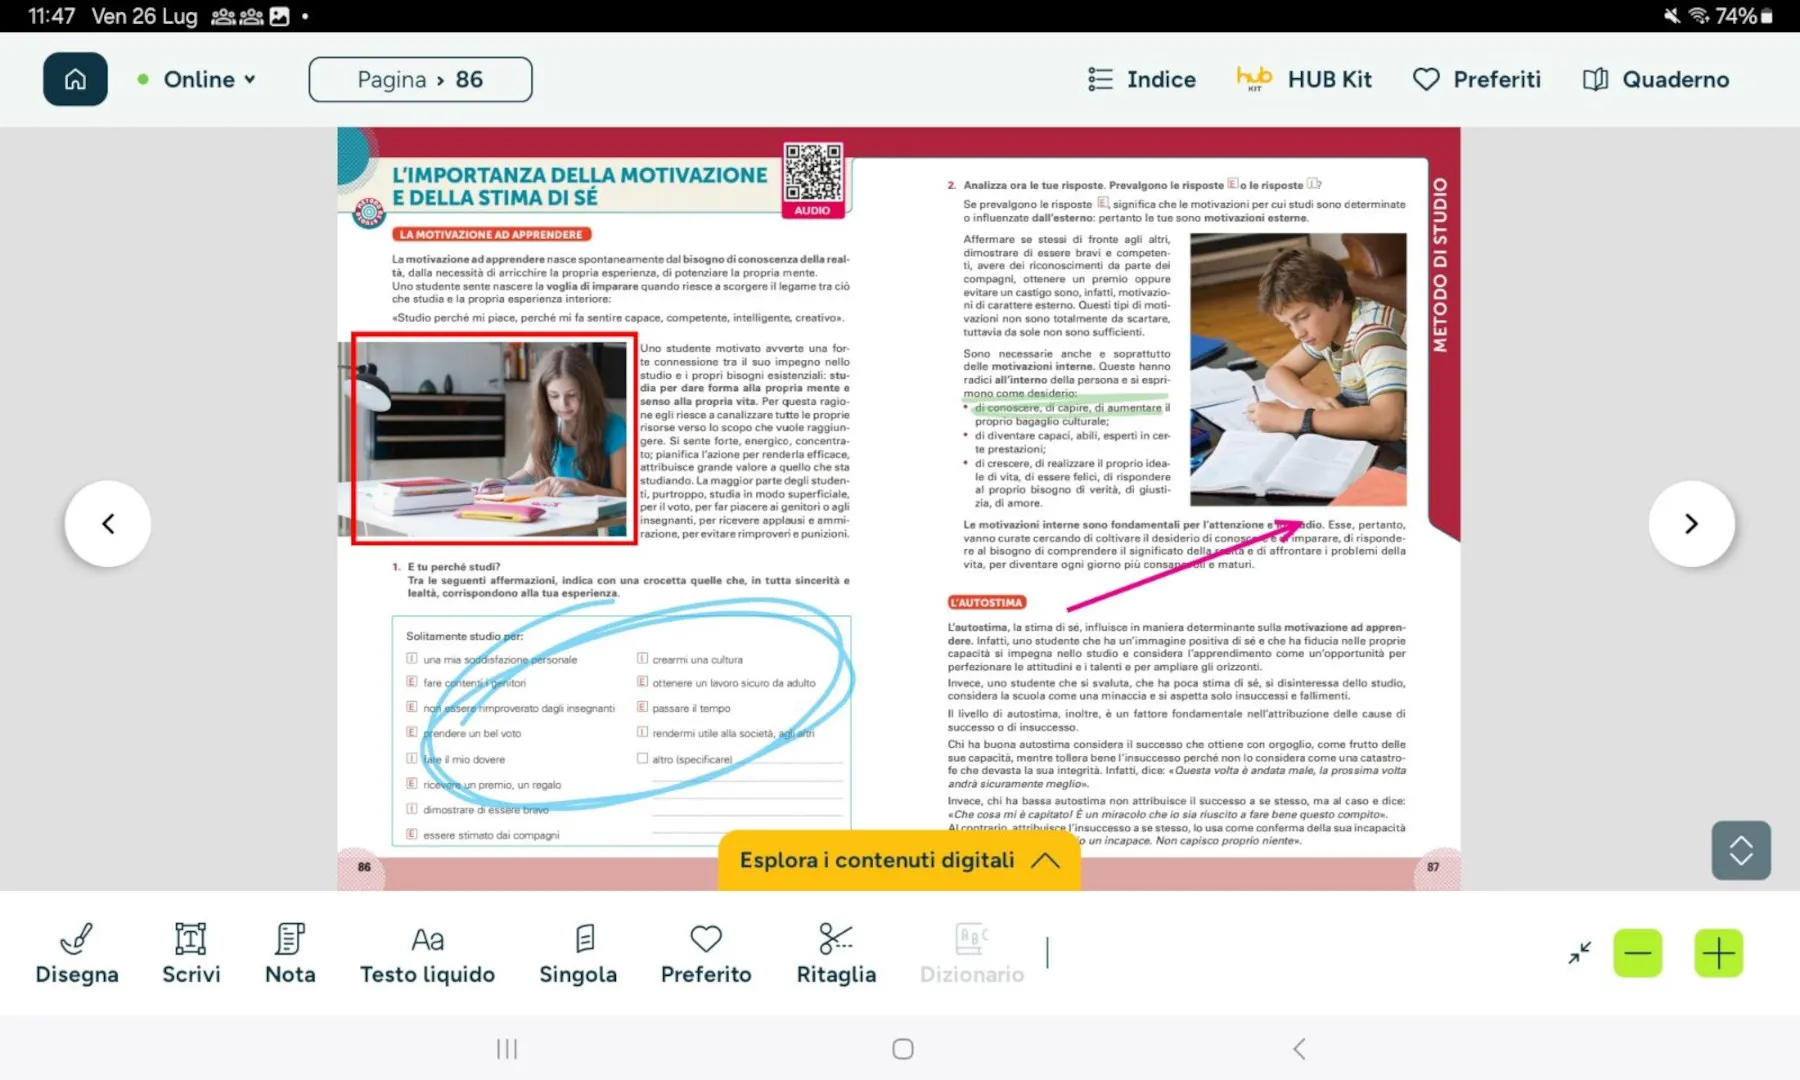
Task: Tap the Android home navigation button
Action: (x=903, y=1048)
